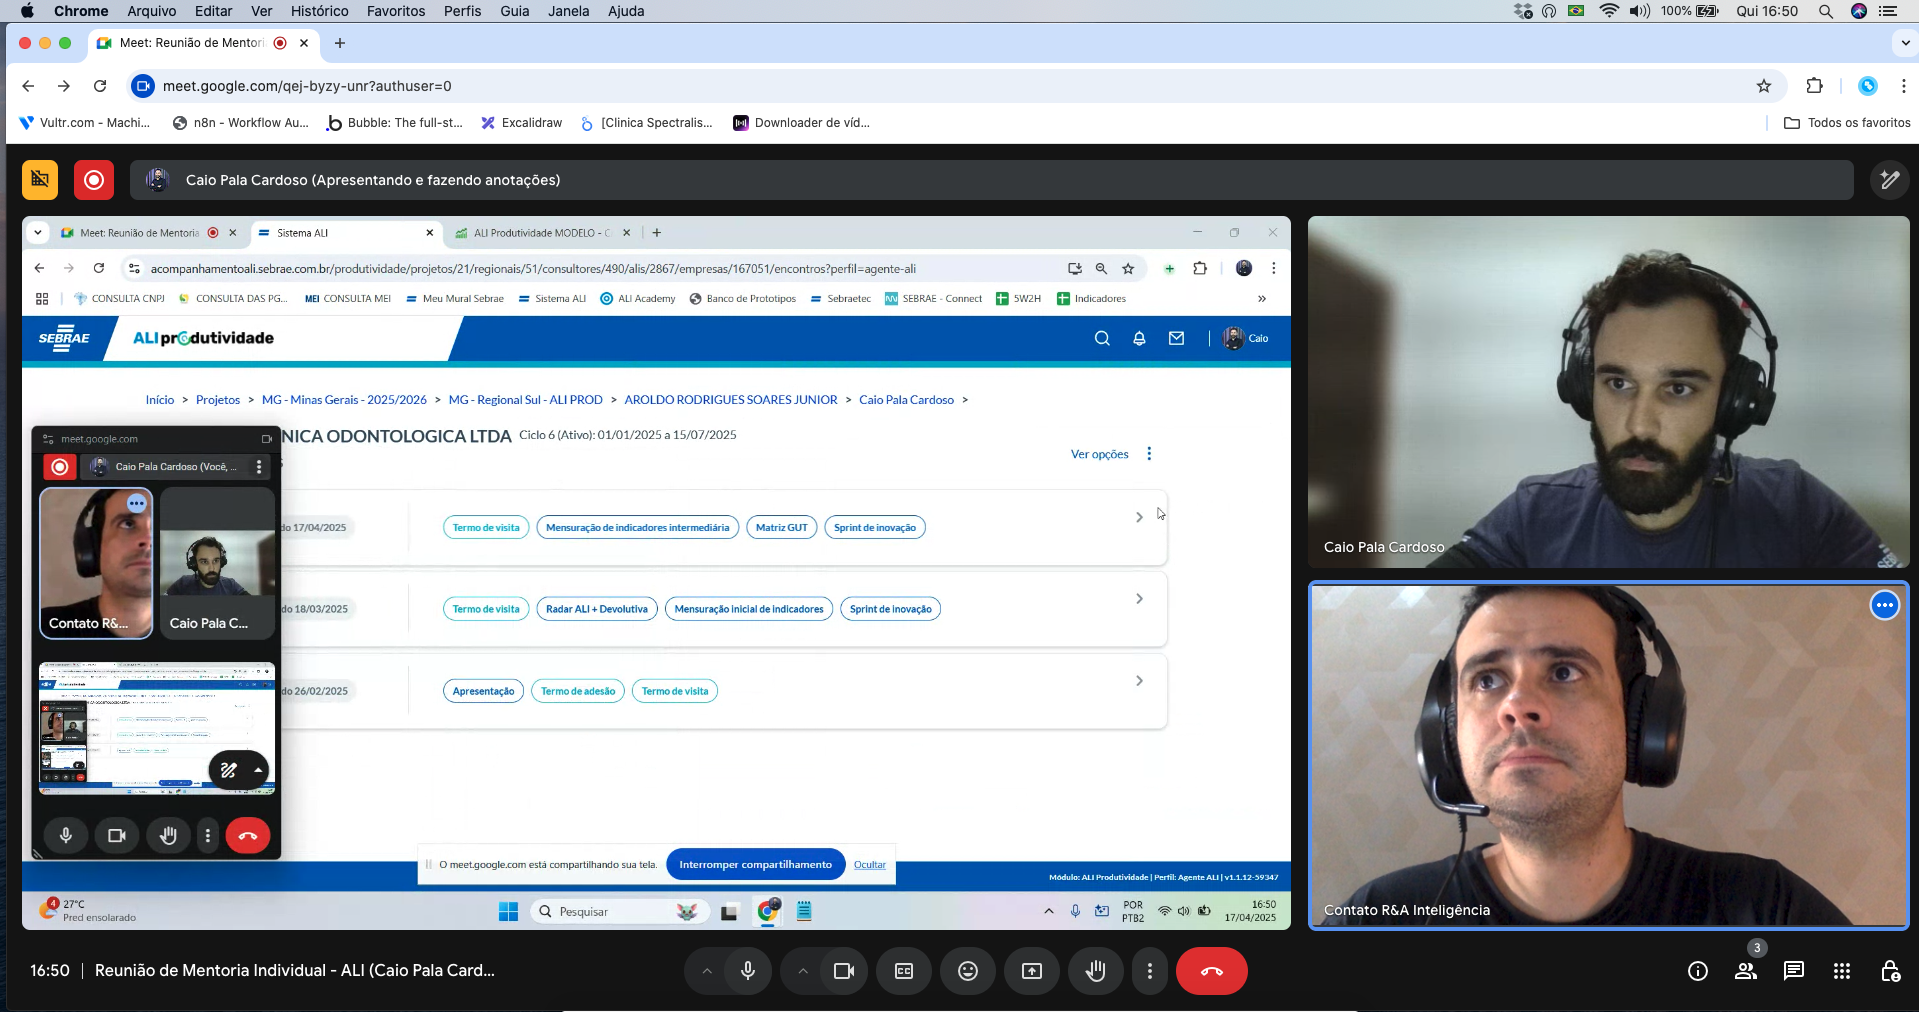This screenshot has height=1012, width=1919.
Task: Open the Perfis menu in the menu bar
Action: click(462, 11)
